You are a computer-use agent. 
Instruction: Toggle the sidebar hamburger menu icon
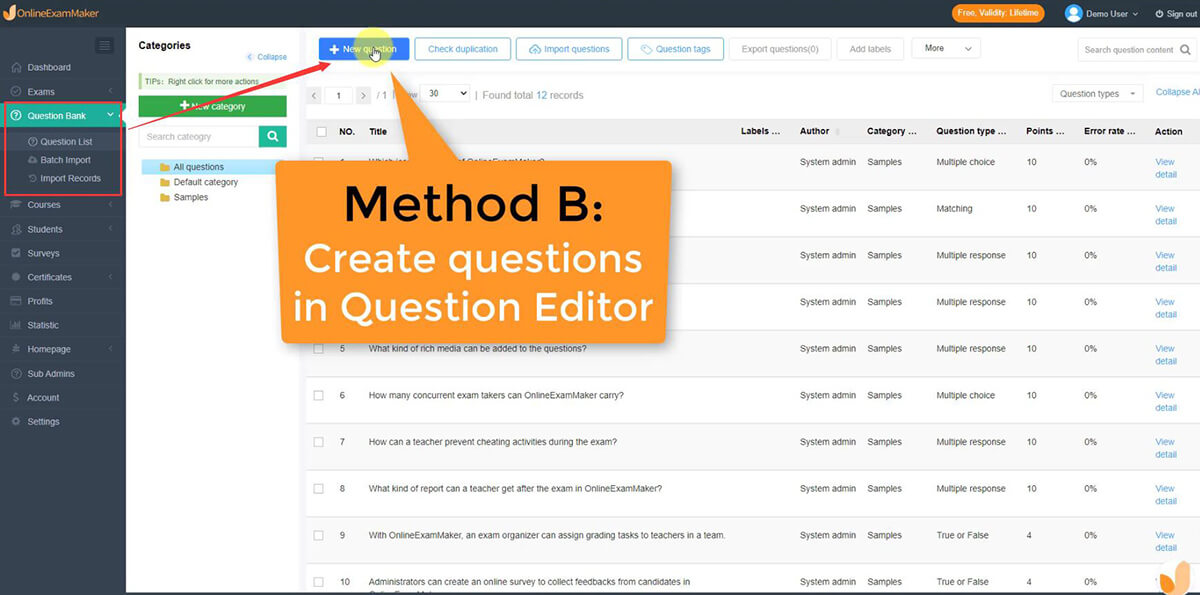click(104, 45)
